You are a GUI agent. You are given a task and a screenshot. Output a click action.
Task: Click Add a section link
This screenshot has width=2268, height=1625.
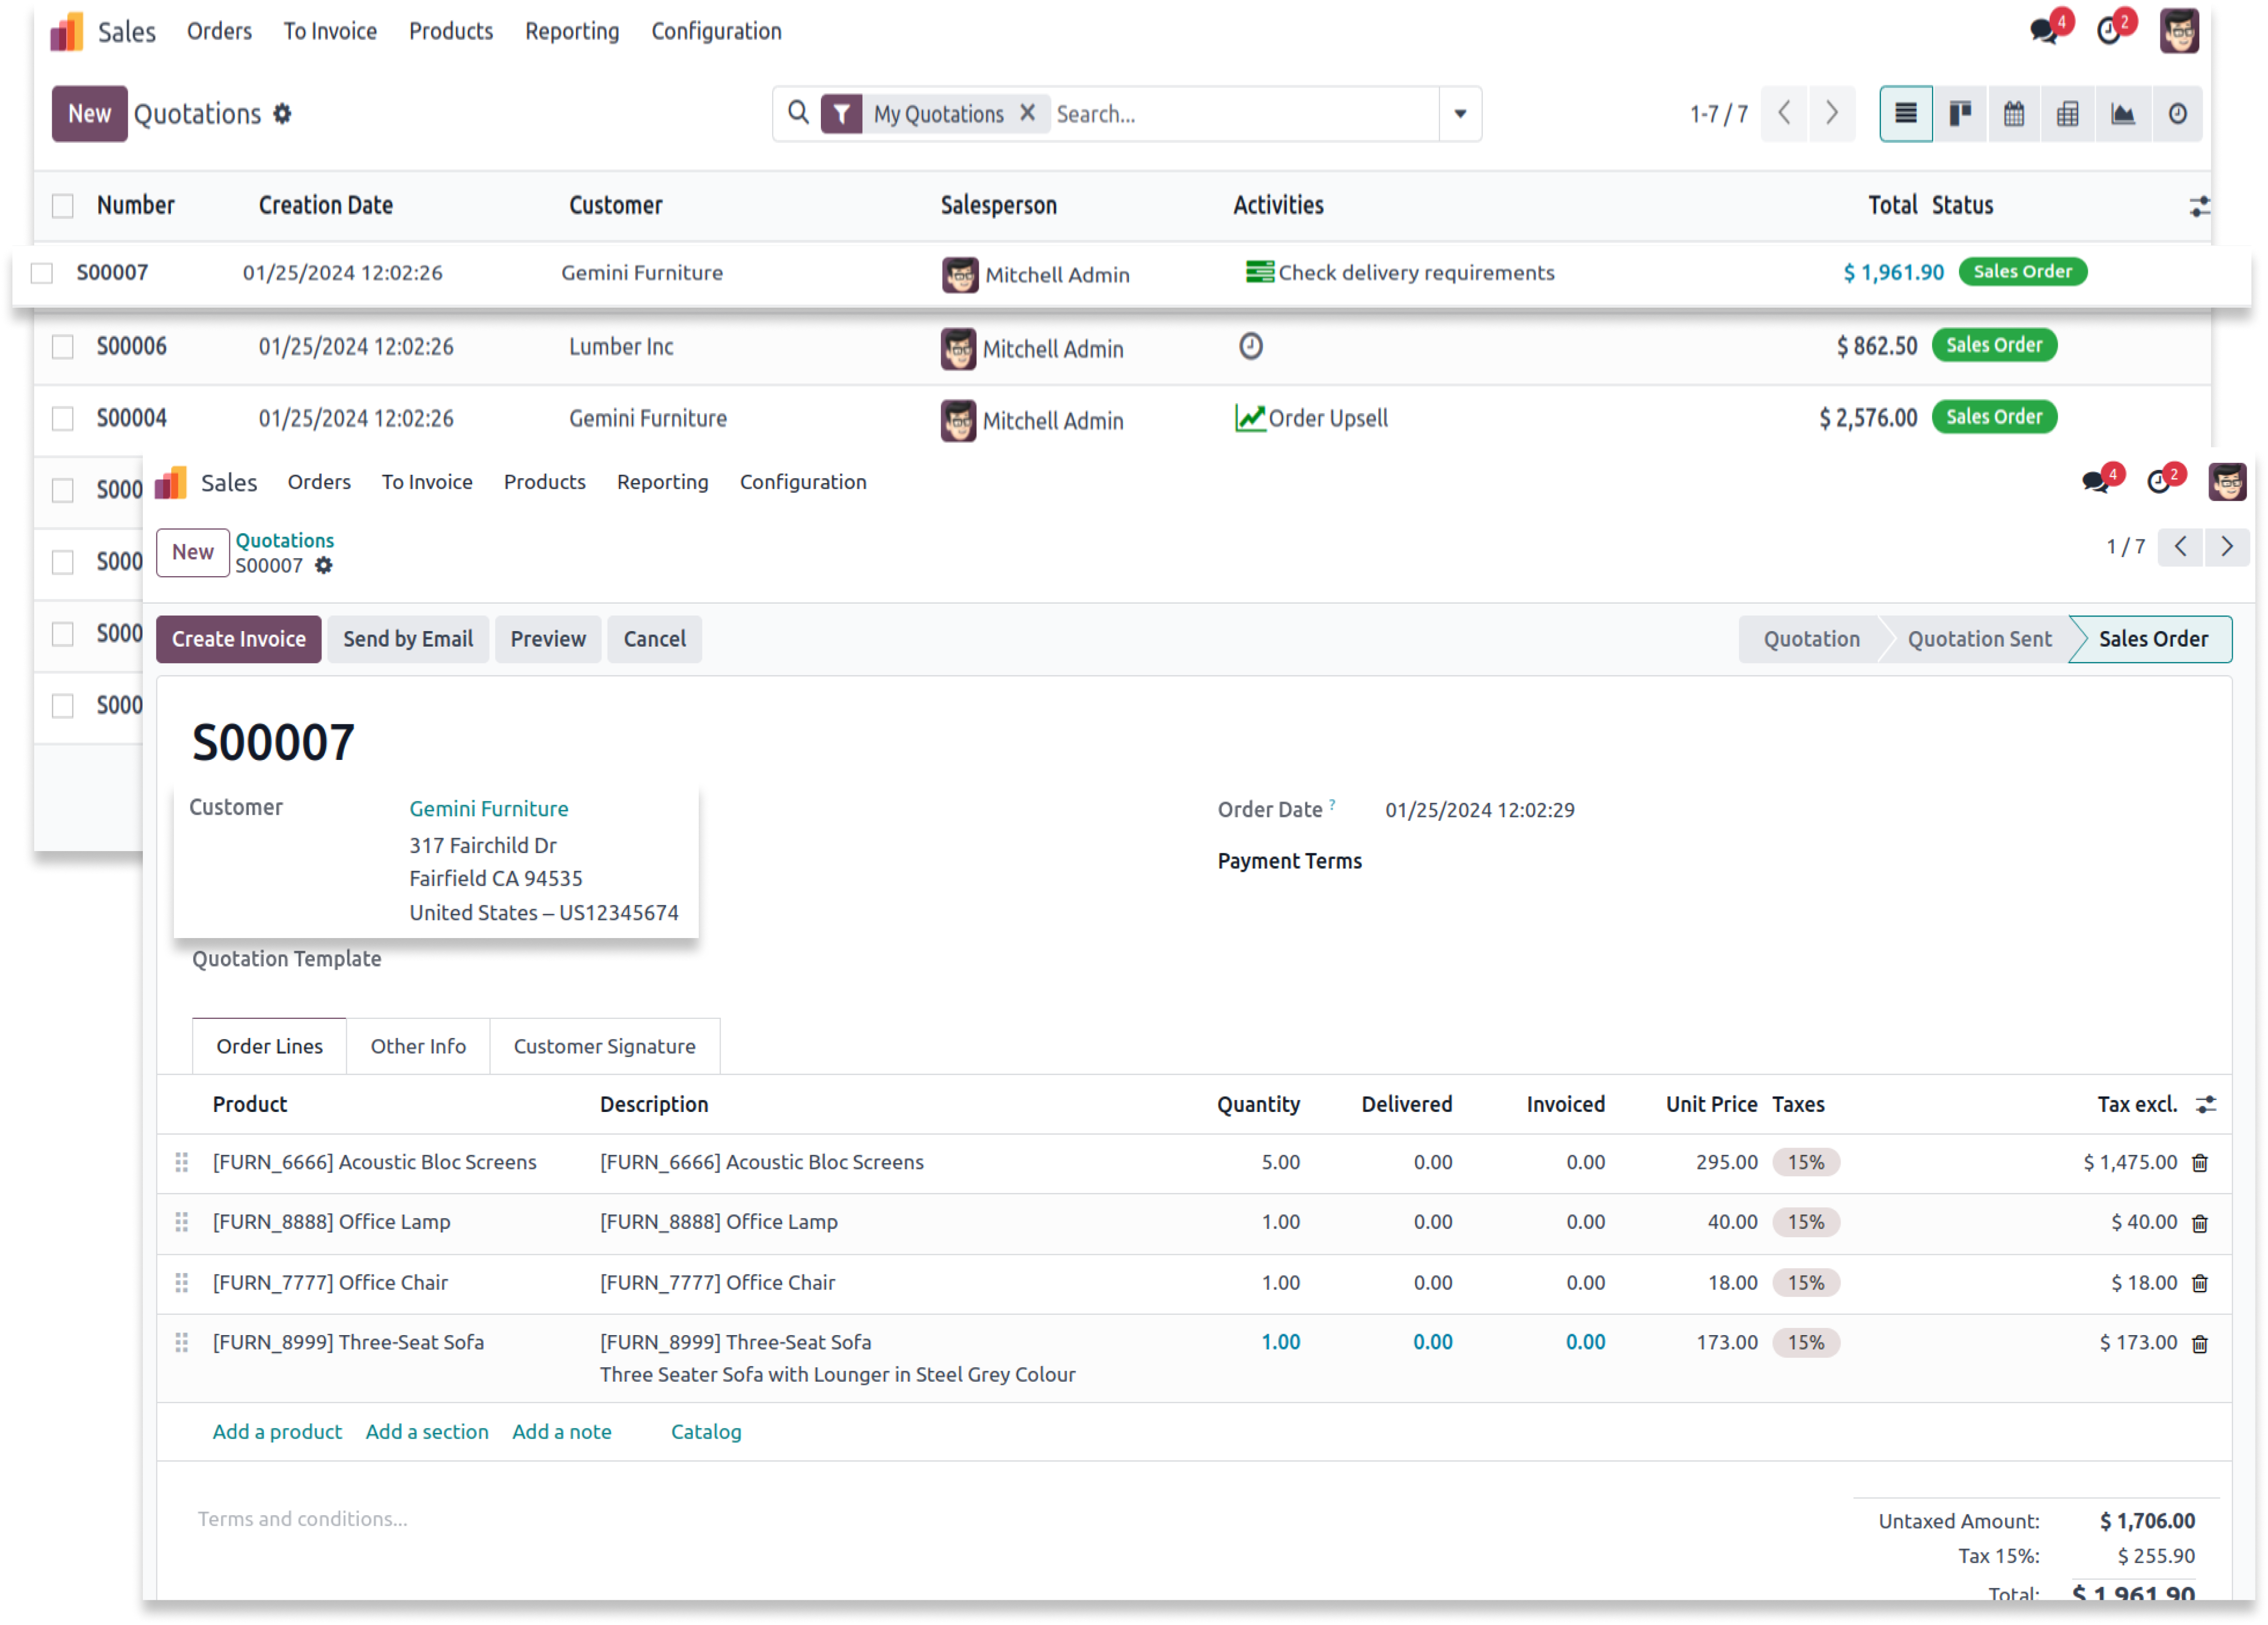tap(427, 1432)
